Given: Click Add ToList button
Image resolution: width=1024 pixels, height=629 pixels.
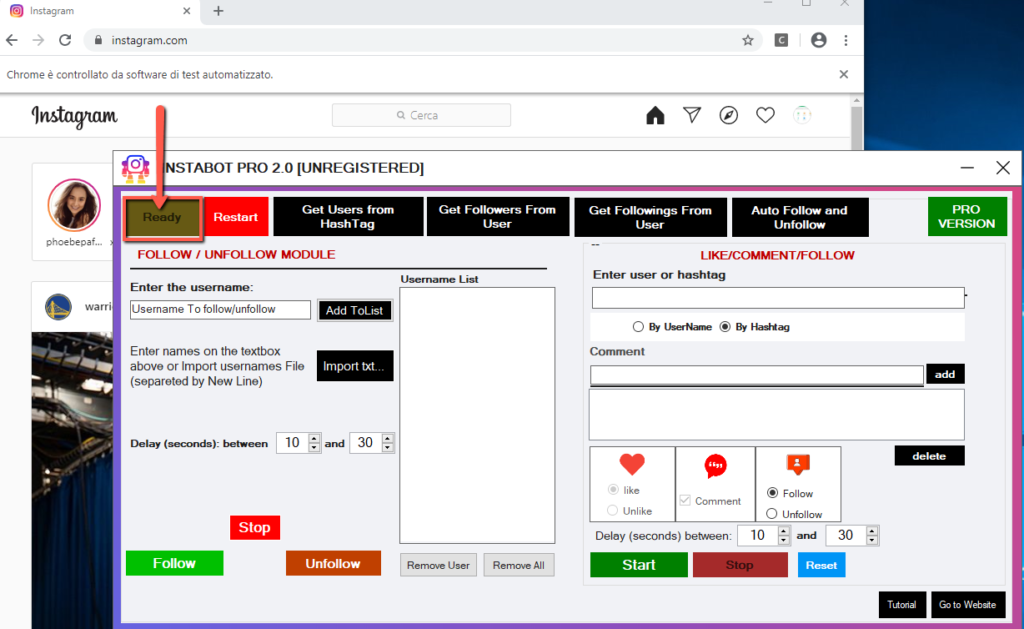Looking at the screenshot, I should pos(355,310).
